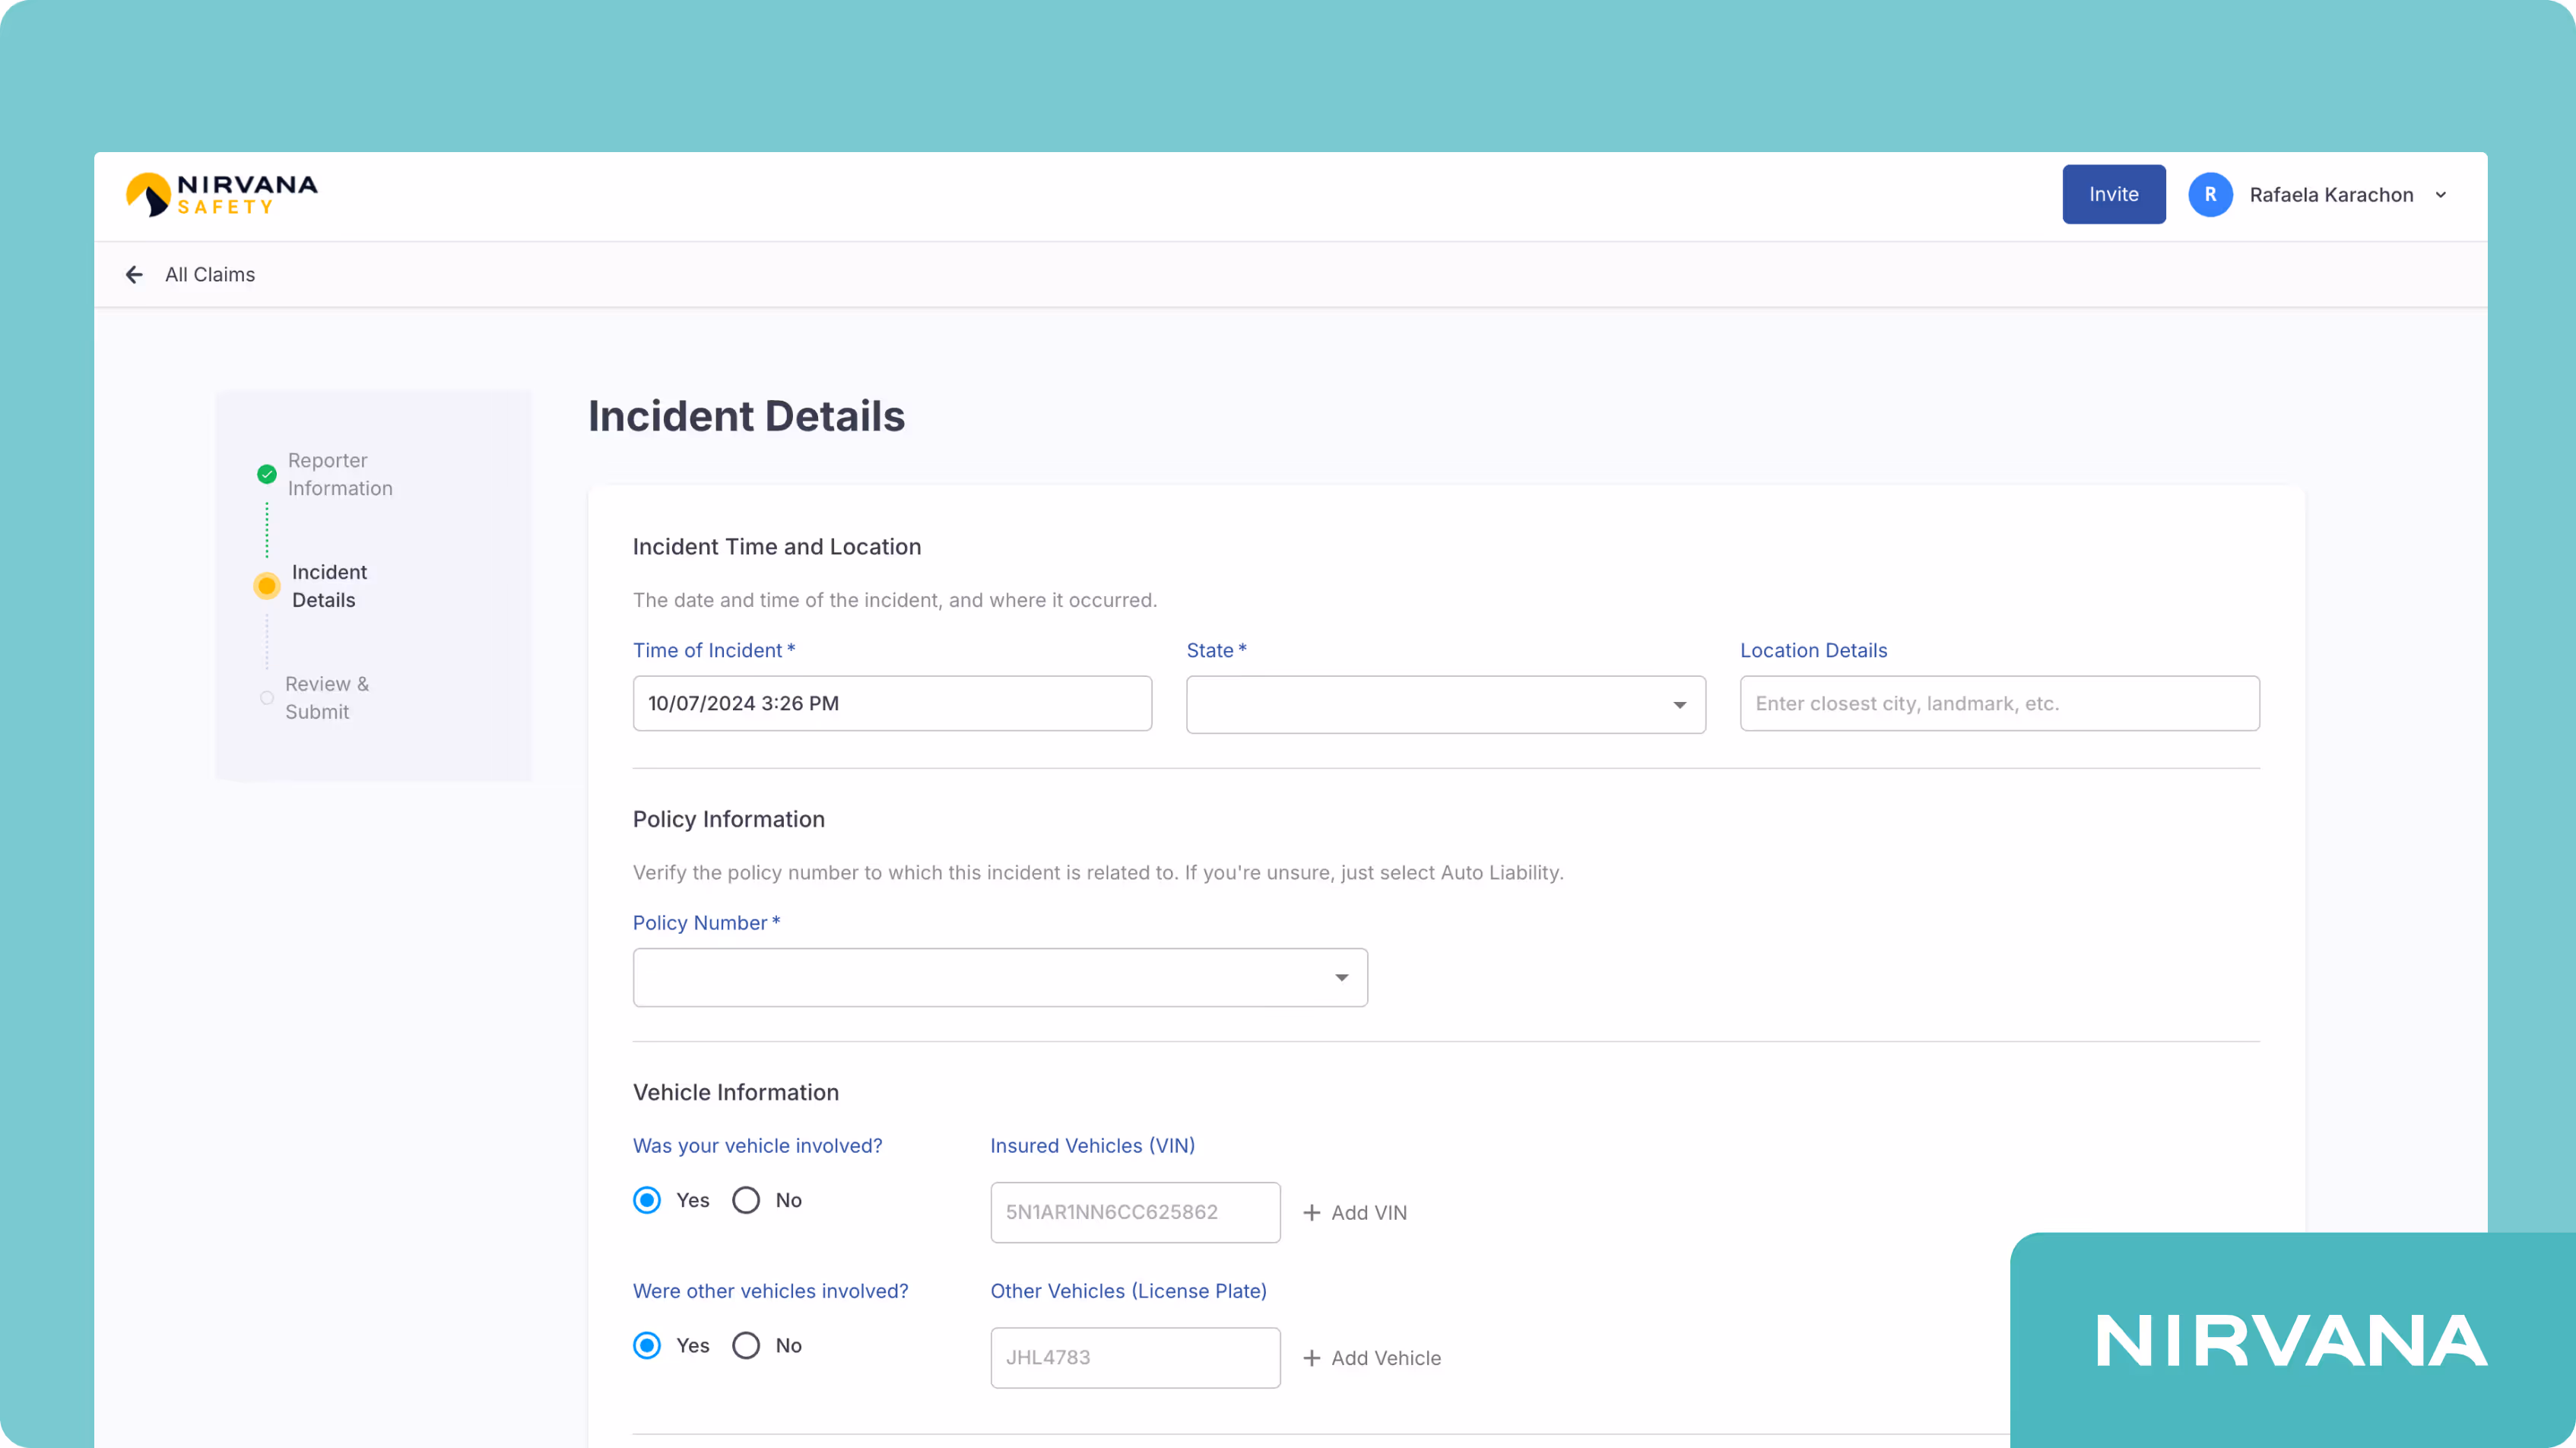The image size is (2576, 1448).
Task: Open the Policy Number dropdown
Action: tap(999, 977)
